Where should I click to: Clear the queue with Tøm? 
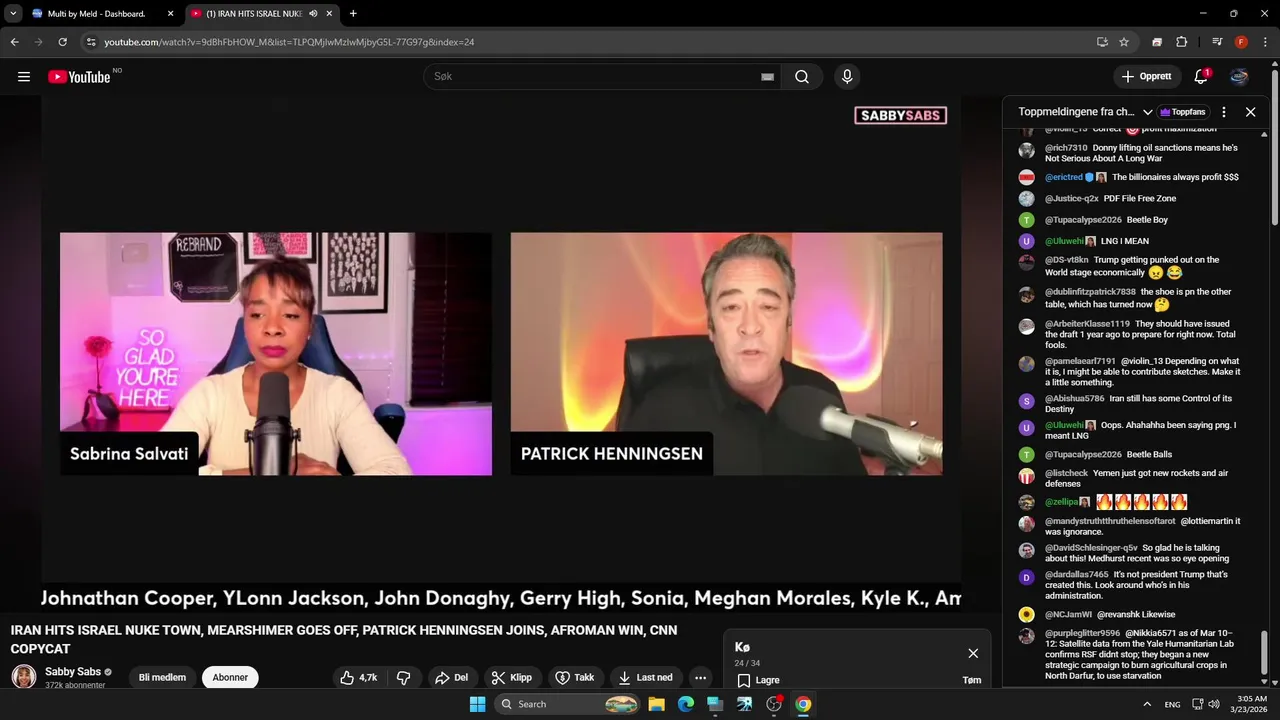(971, 680)
